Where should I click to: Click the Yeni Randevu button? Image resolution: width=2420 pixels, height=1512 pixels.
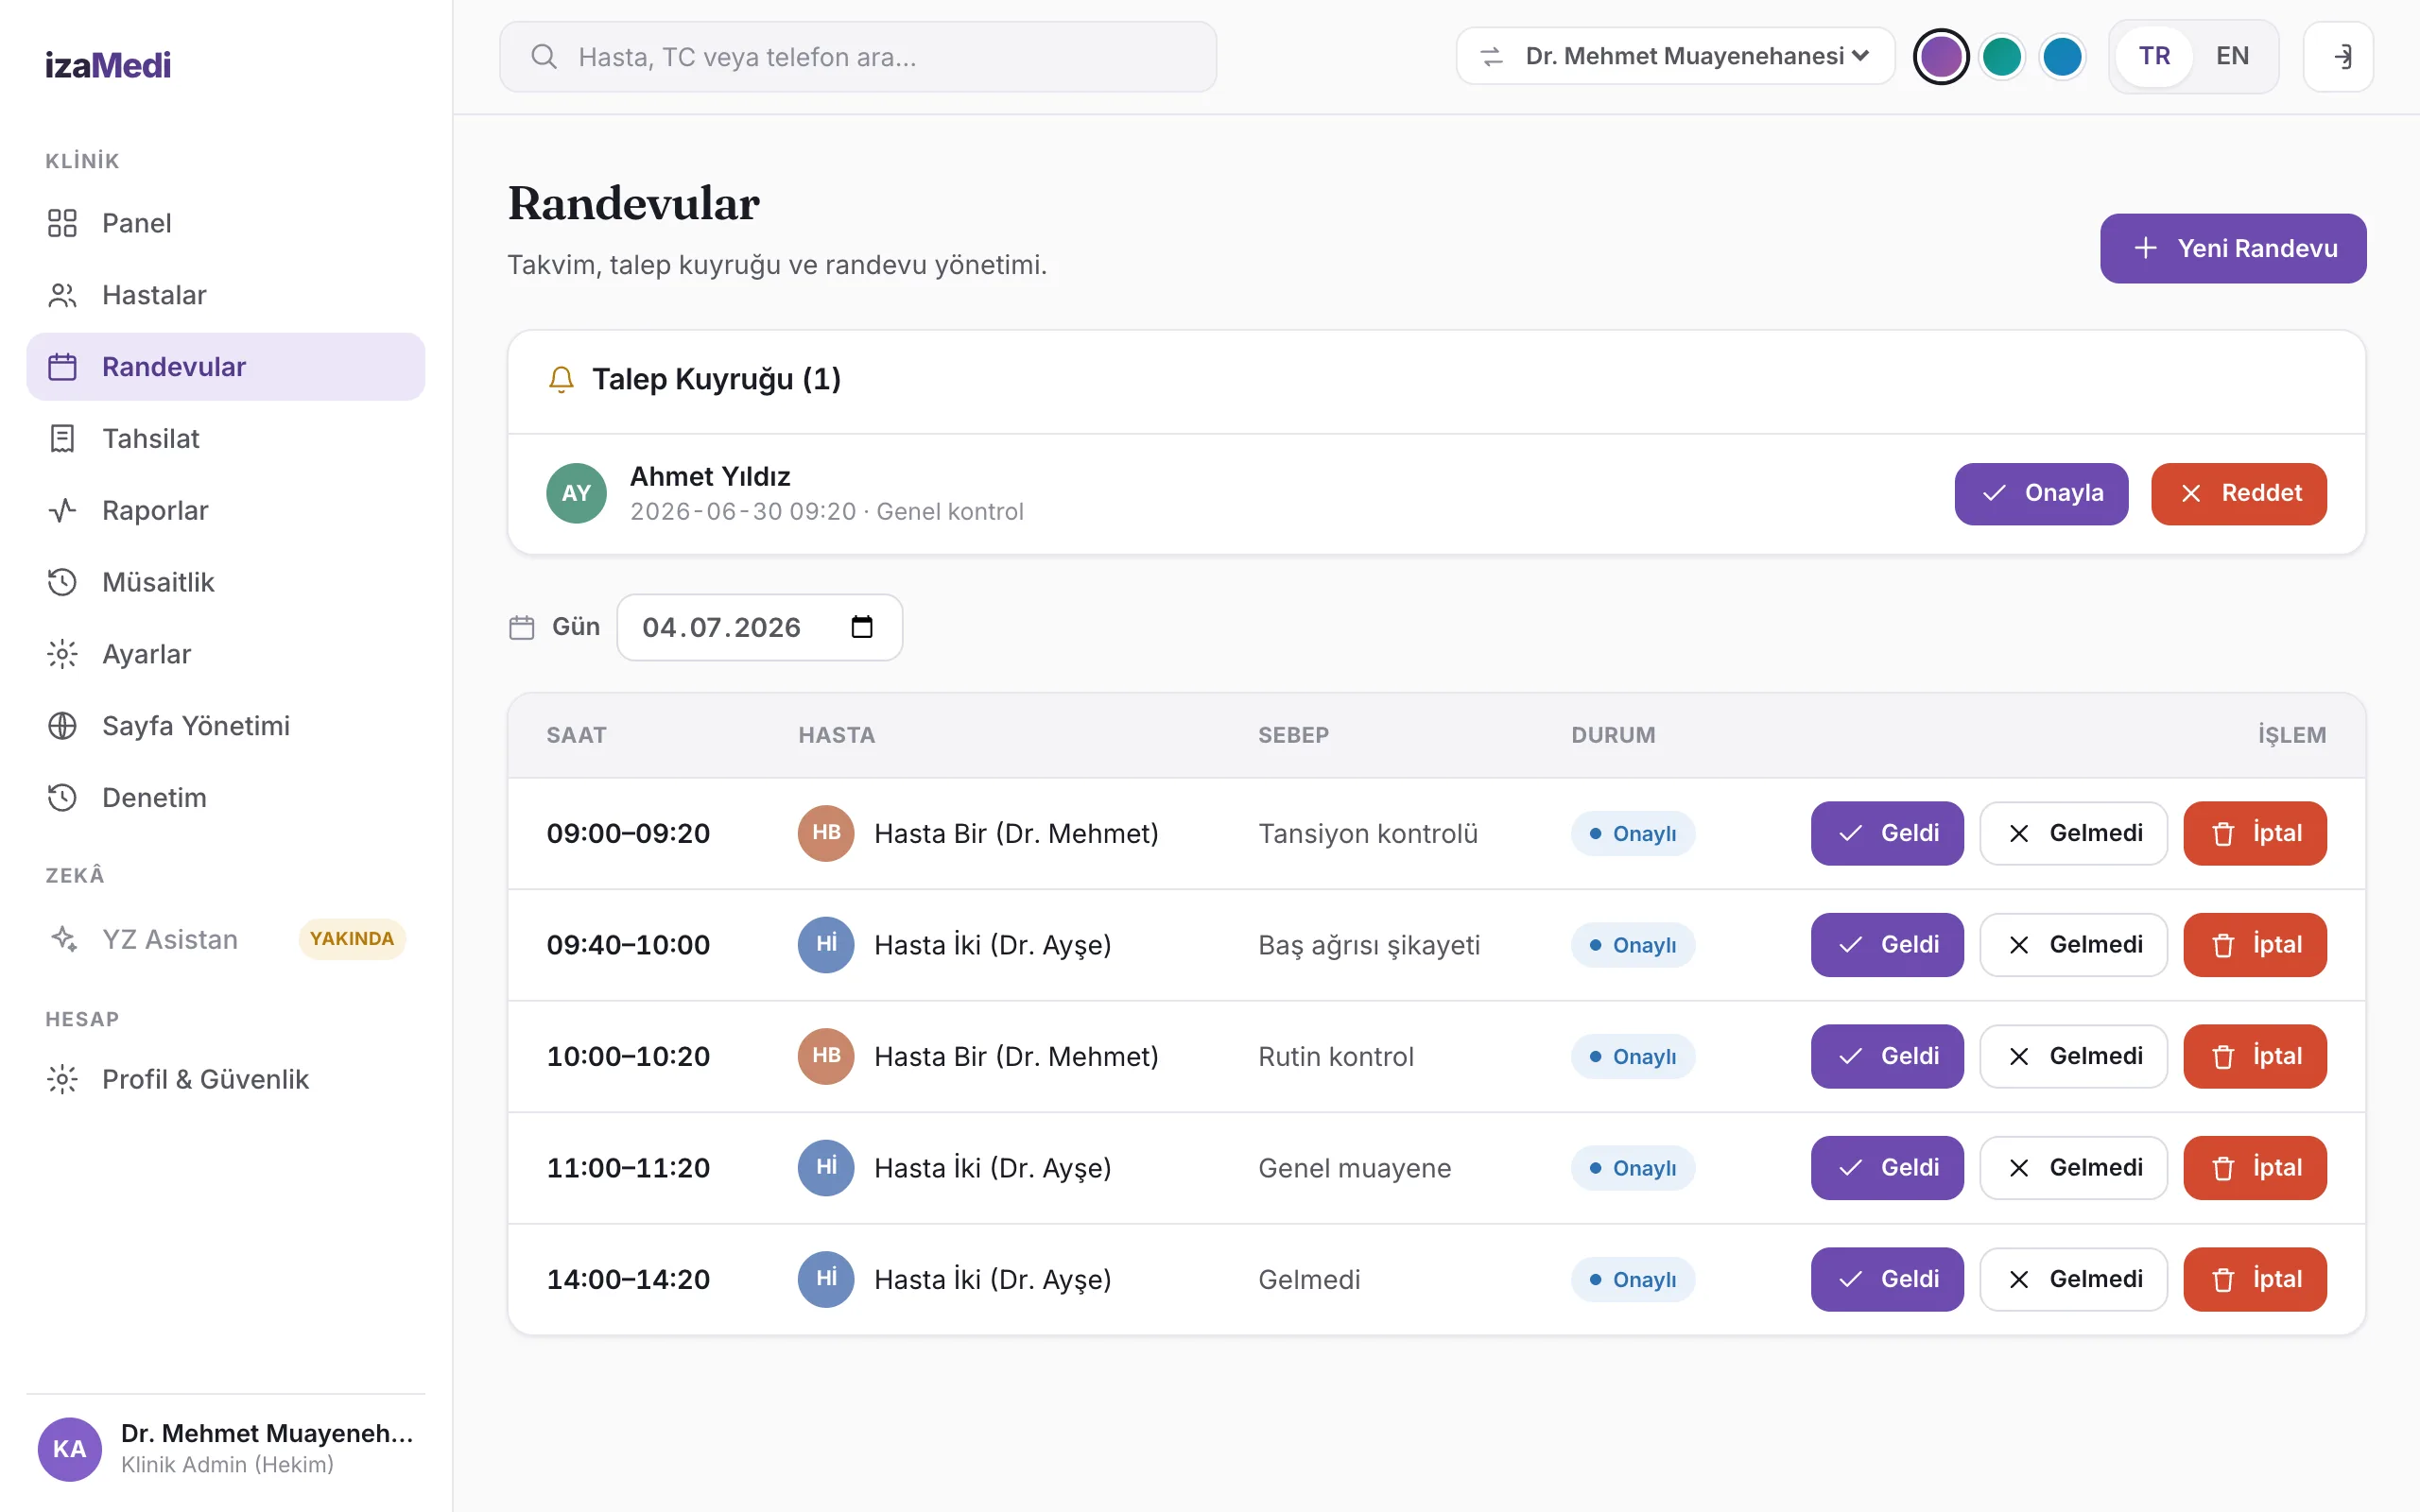2232,248
